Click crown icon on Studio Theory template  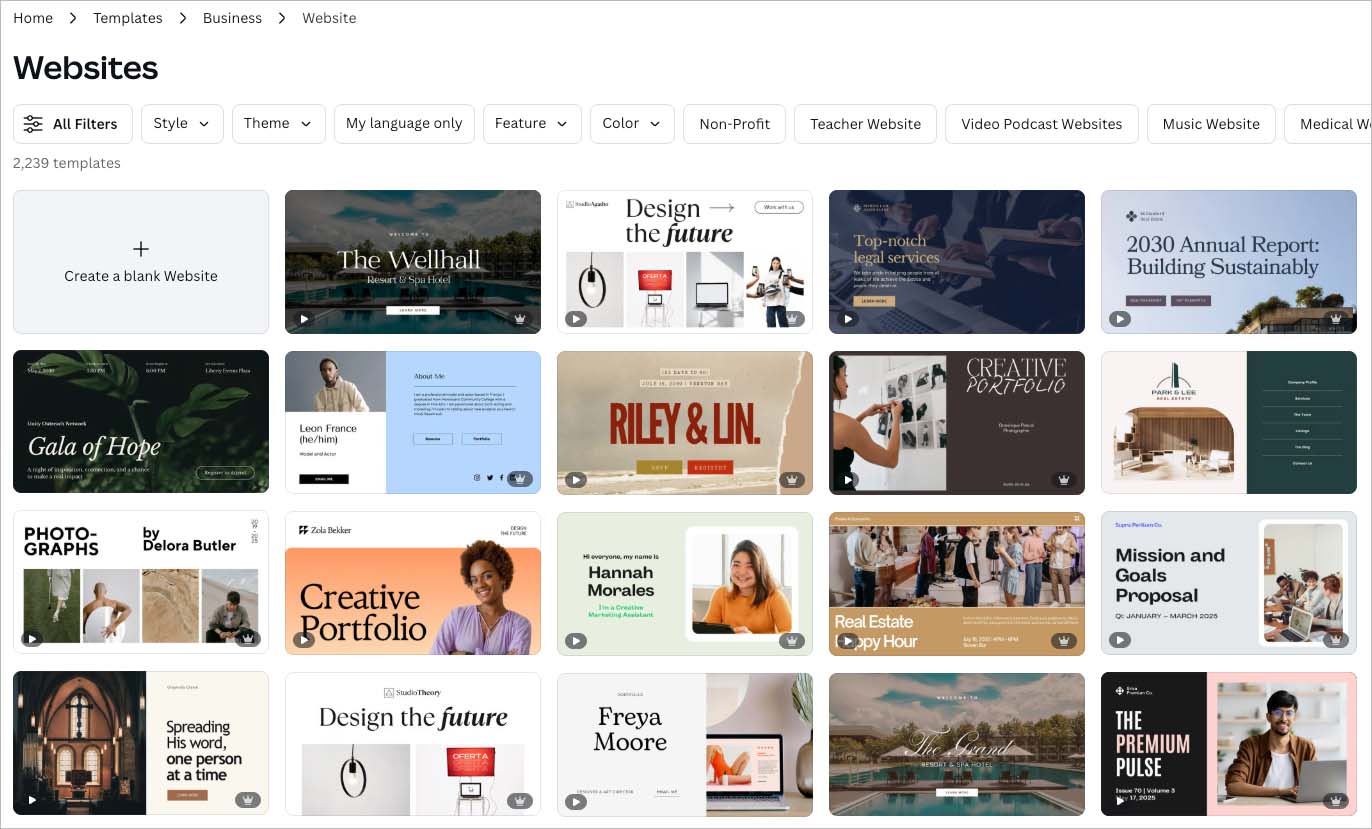pos(520,801)
